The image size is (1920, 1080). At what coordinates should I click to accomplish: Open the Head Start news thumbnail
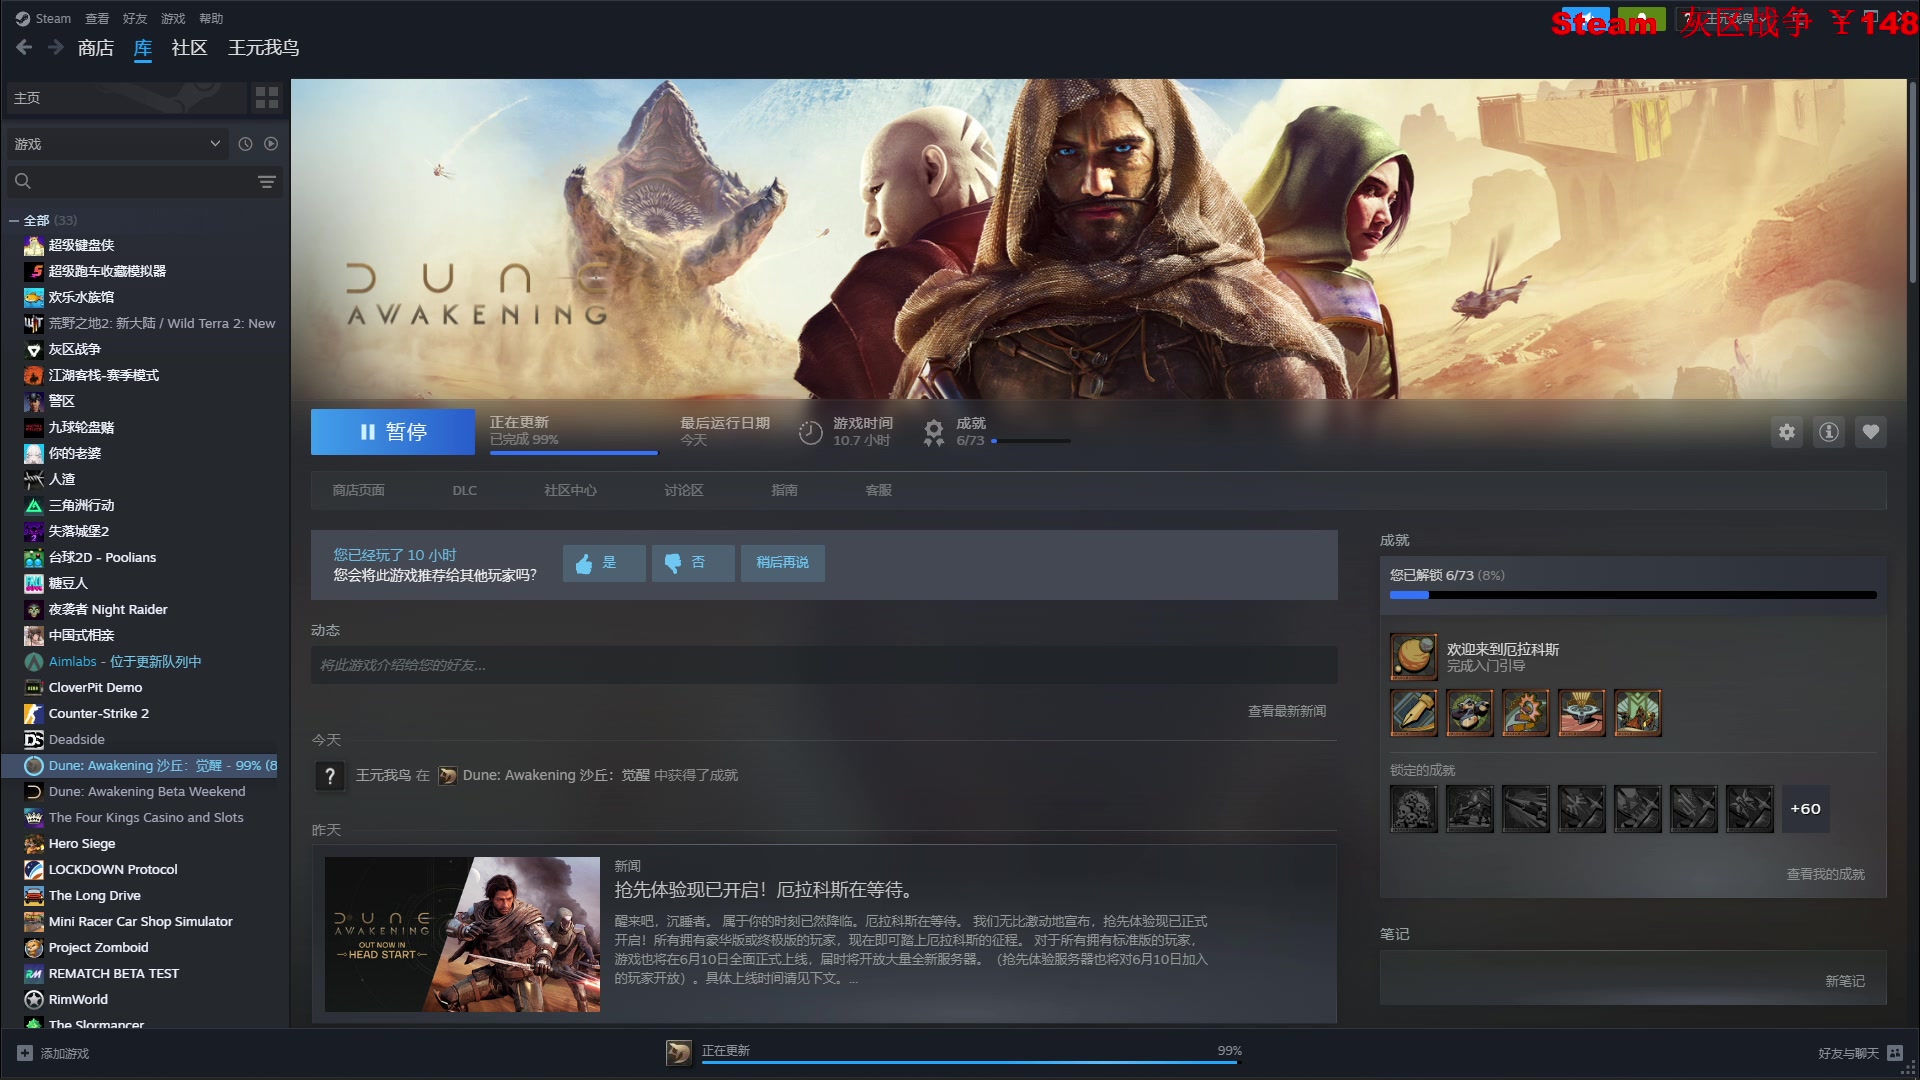462,934
